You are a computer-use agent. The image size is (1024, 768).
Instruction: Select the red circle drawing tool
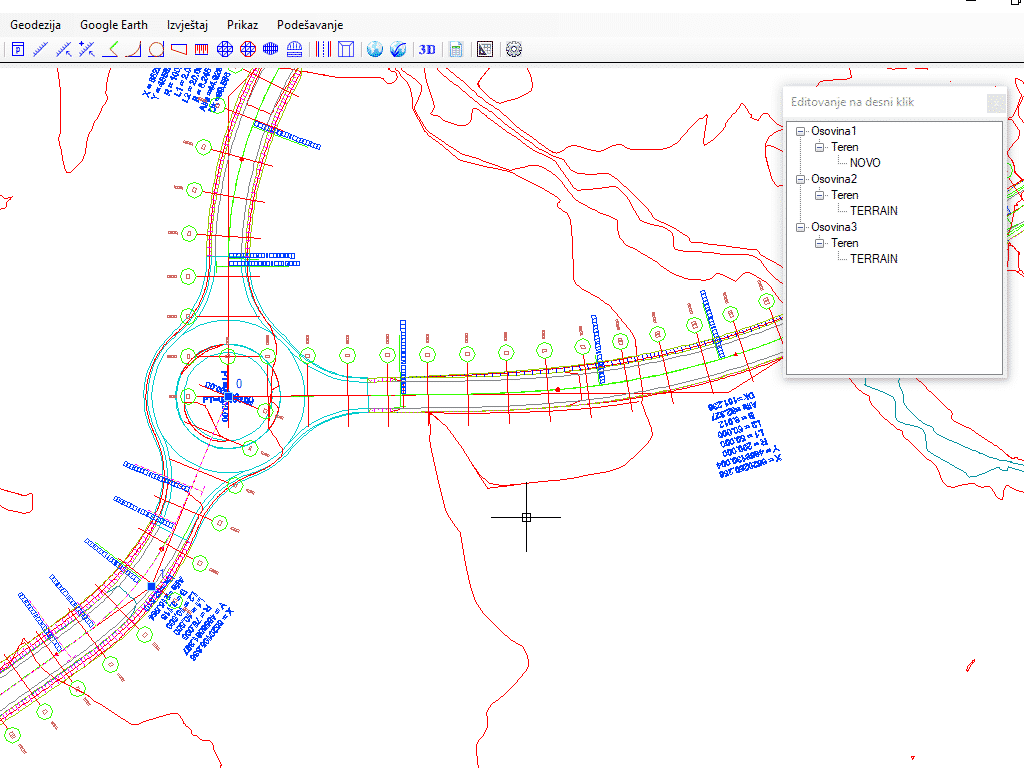click(x=156, y=49)
